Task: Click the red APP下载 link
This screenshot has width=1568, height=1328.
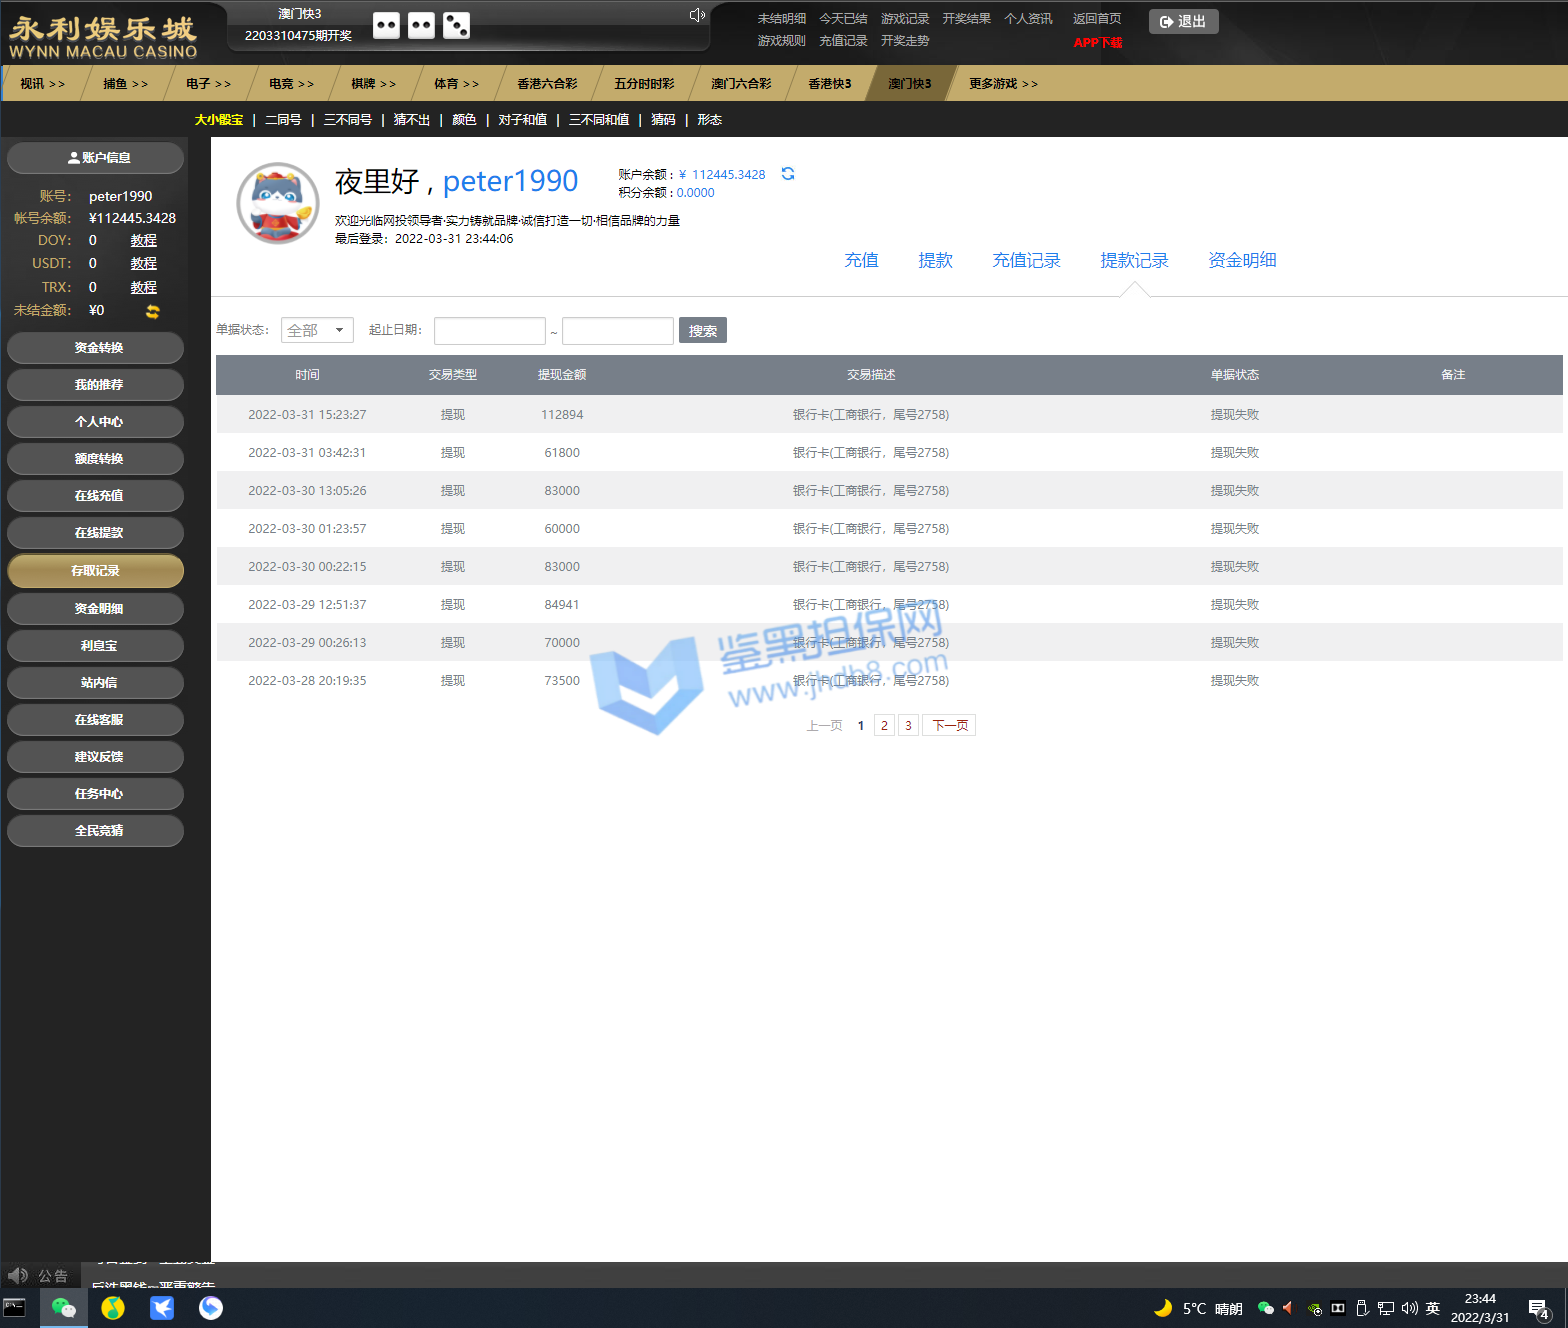Action: point(1097,43)
